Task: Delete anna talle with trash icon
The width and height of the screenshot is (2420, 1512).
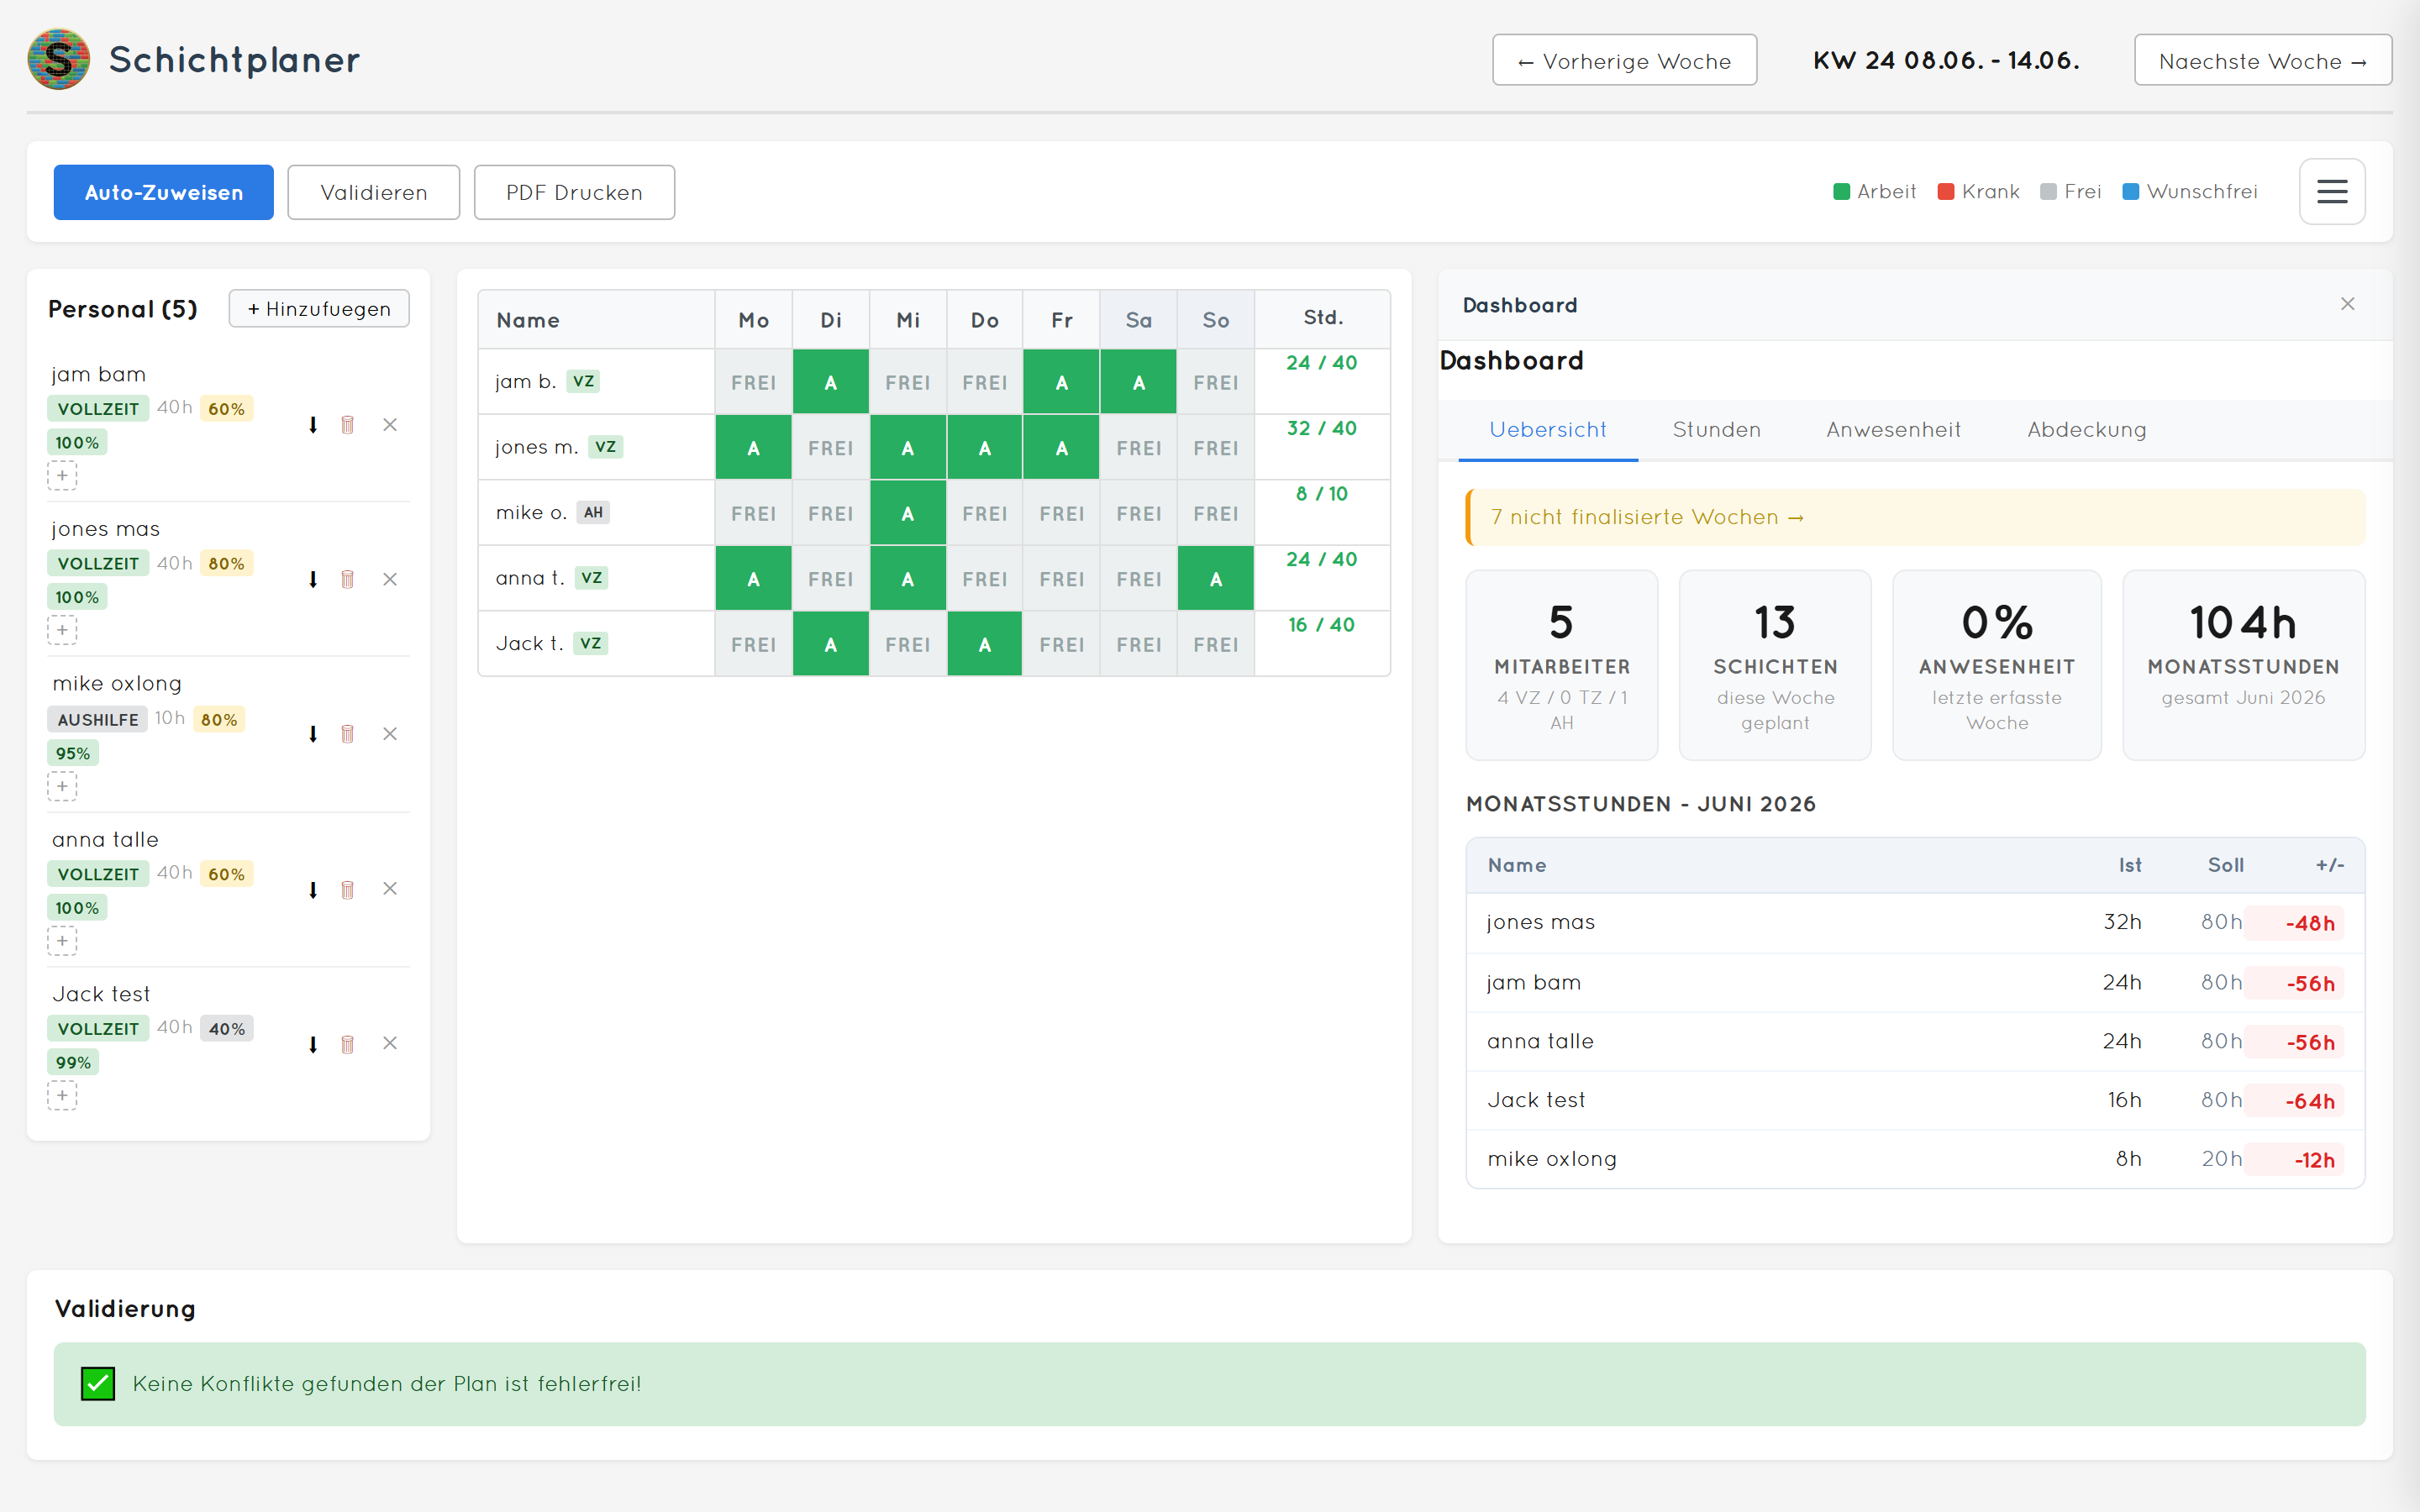Action: pos(348,889)
